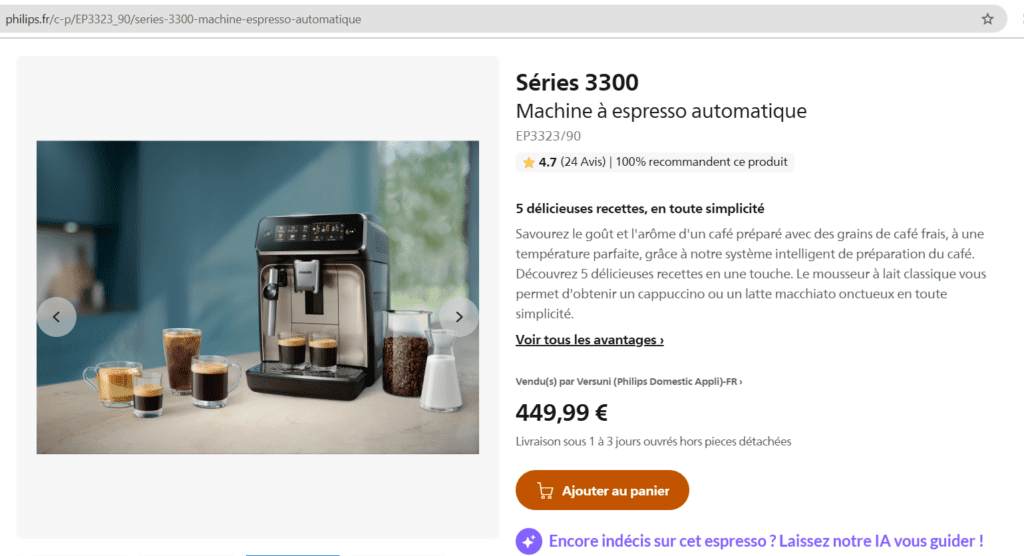Click the philips.fr address bar URL
This screenshot has height=556, width=1024.
(183, 20)
